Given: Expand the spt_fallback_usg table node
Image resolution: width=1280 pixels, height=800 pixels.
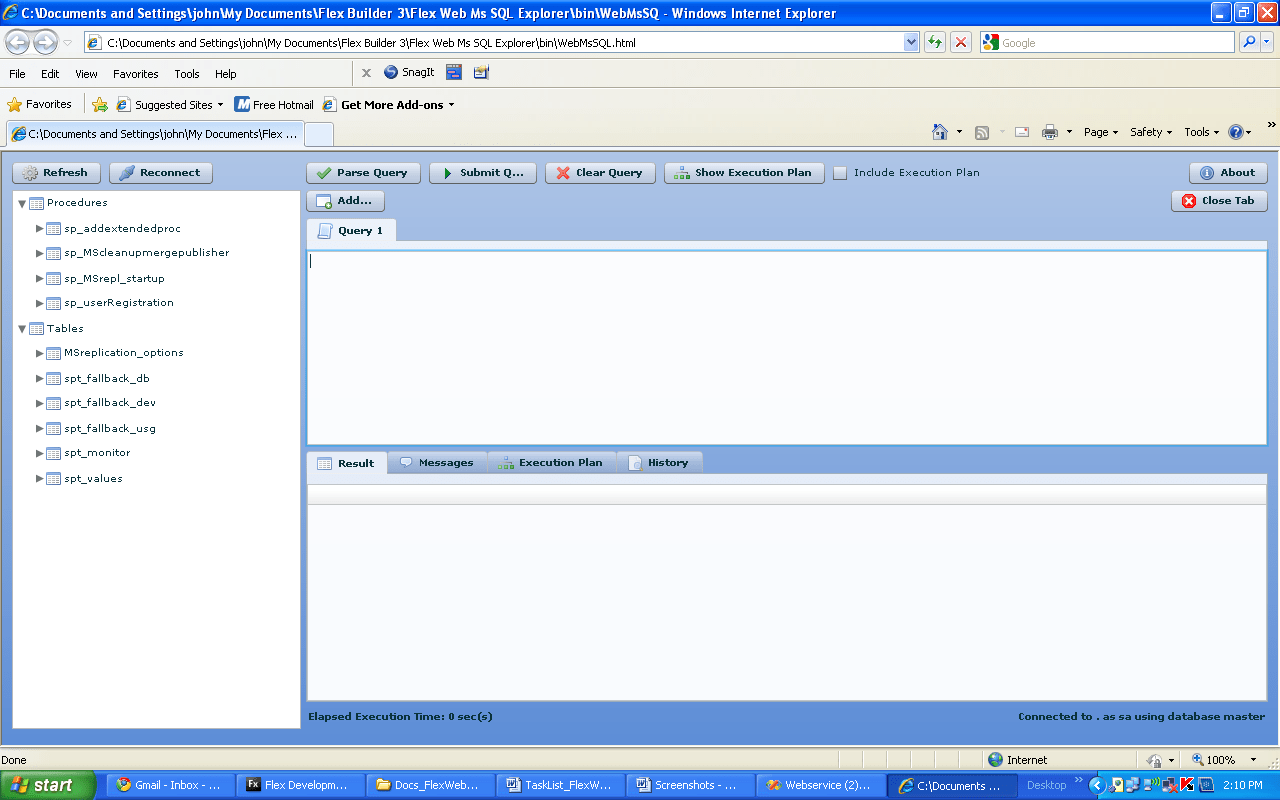Looking at the screenshot, I should click(x=40, y=429).
